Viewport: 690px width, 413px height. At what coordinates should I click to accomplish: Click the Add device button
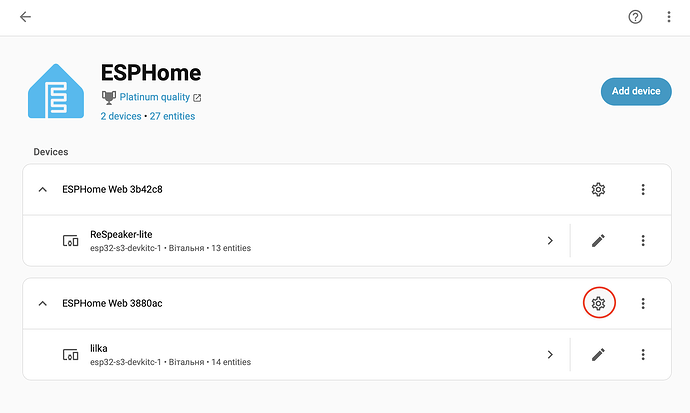[x=636, y=91]
